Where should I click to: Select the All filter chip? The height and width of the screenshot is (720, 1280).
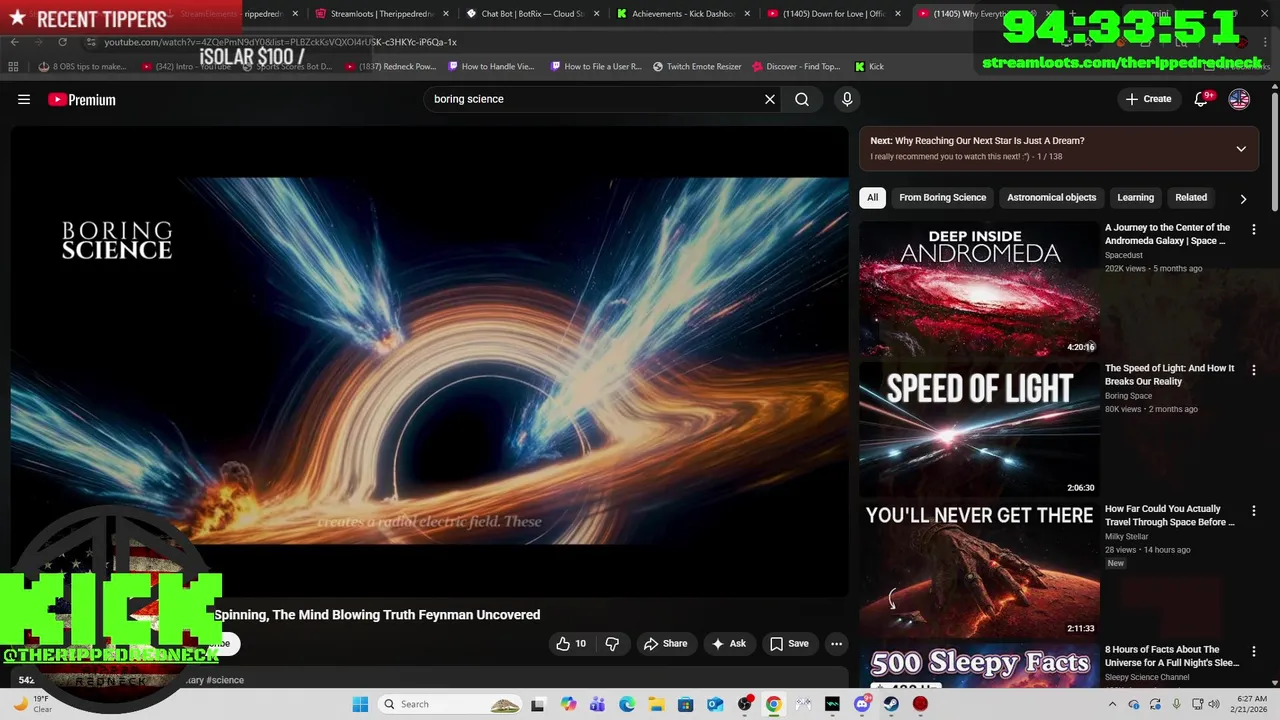click(872, 197)
